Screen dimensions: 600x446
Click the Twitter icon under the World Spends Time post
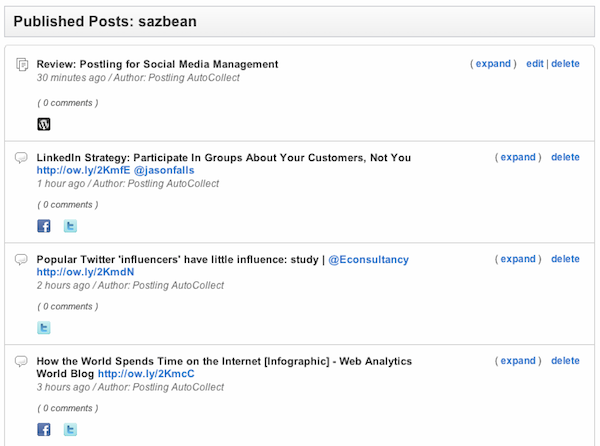pos(70,430)
